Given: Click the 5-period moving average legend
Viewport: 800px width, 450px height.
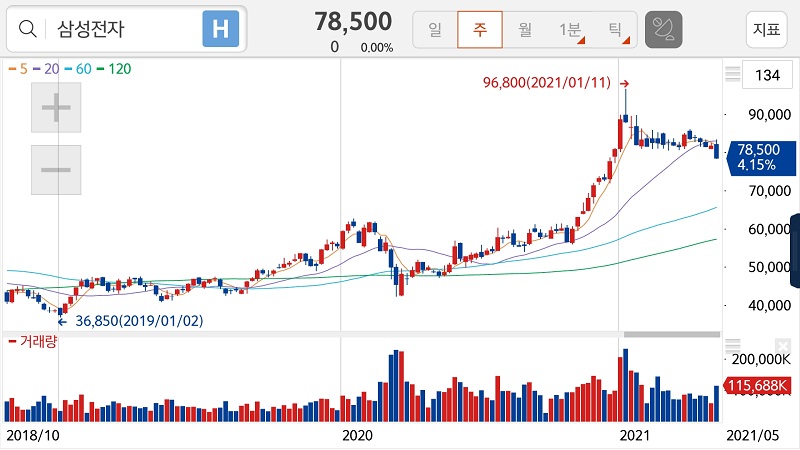Looking at the screenshot, I should coord(18,69).
